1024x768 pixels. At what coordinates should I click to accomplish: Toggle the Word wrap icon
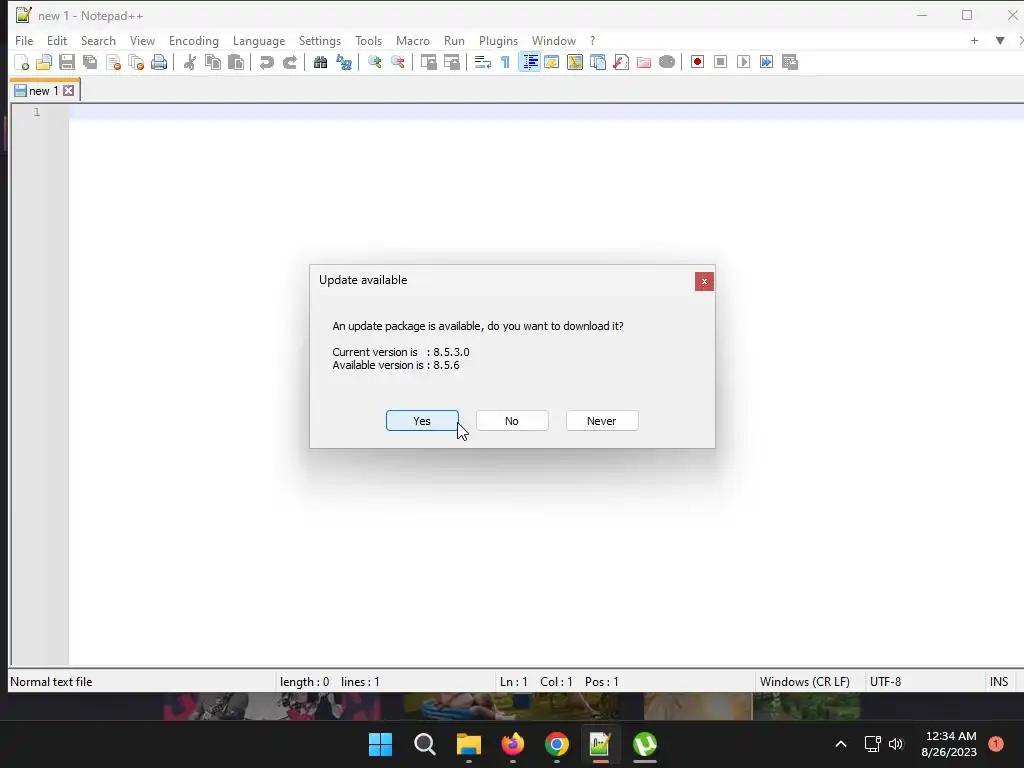click(483, 62)
